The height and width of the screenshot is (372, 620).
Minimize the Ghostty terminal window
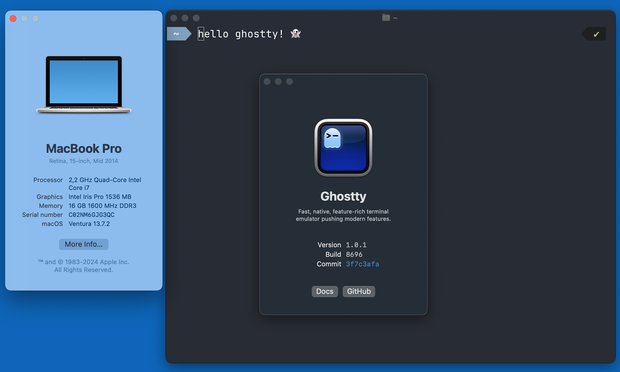tap(185, 18)
